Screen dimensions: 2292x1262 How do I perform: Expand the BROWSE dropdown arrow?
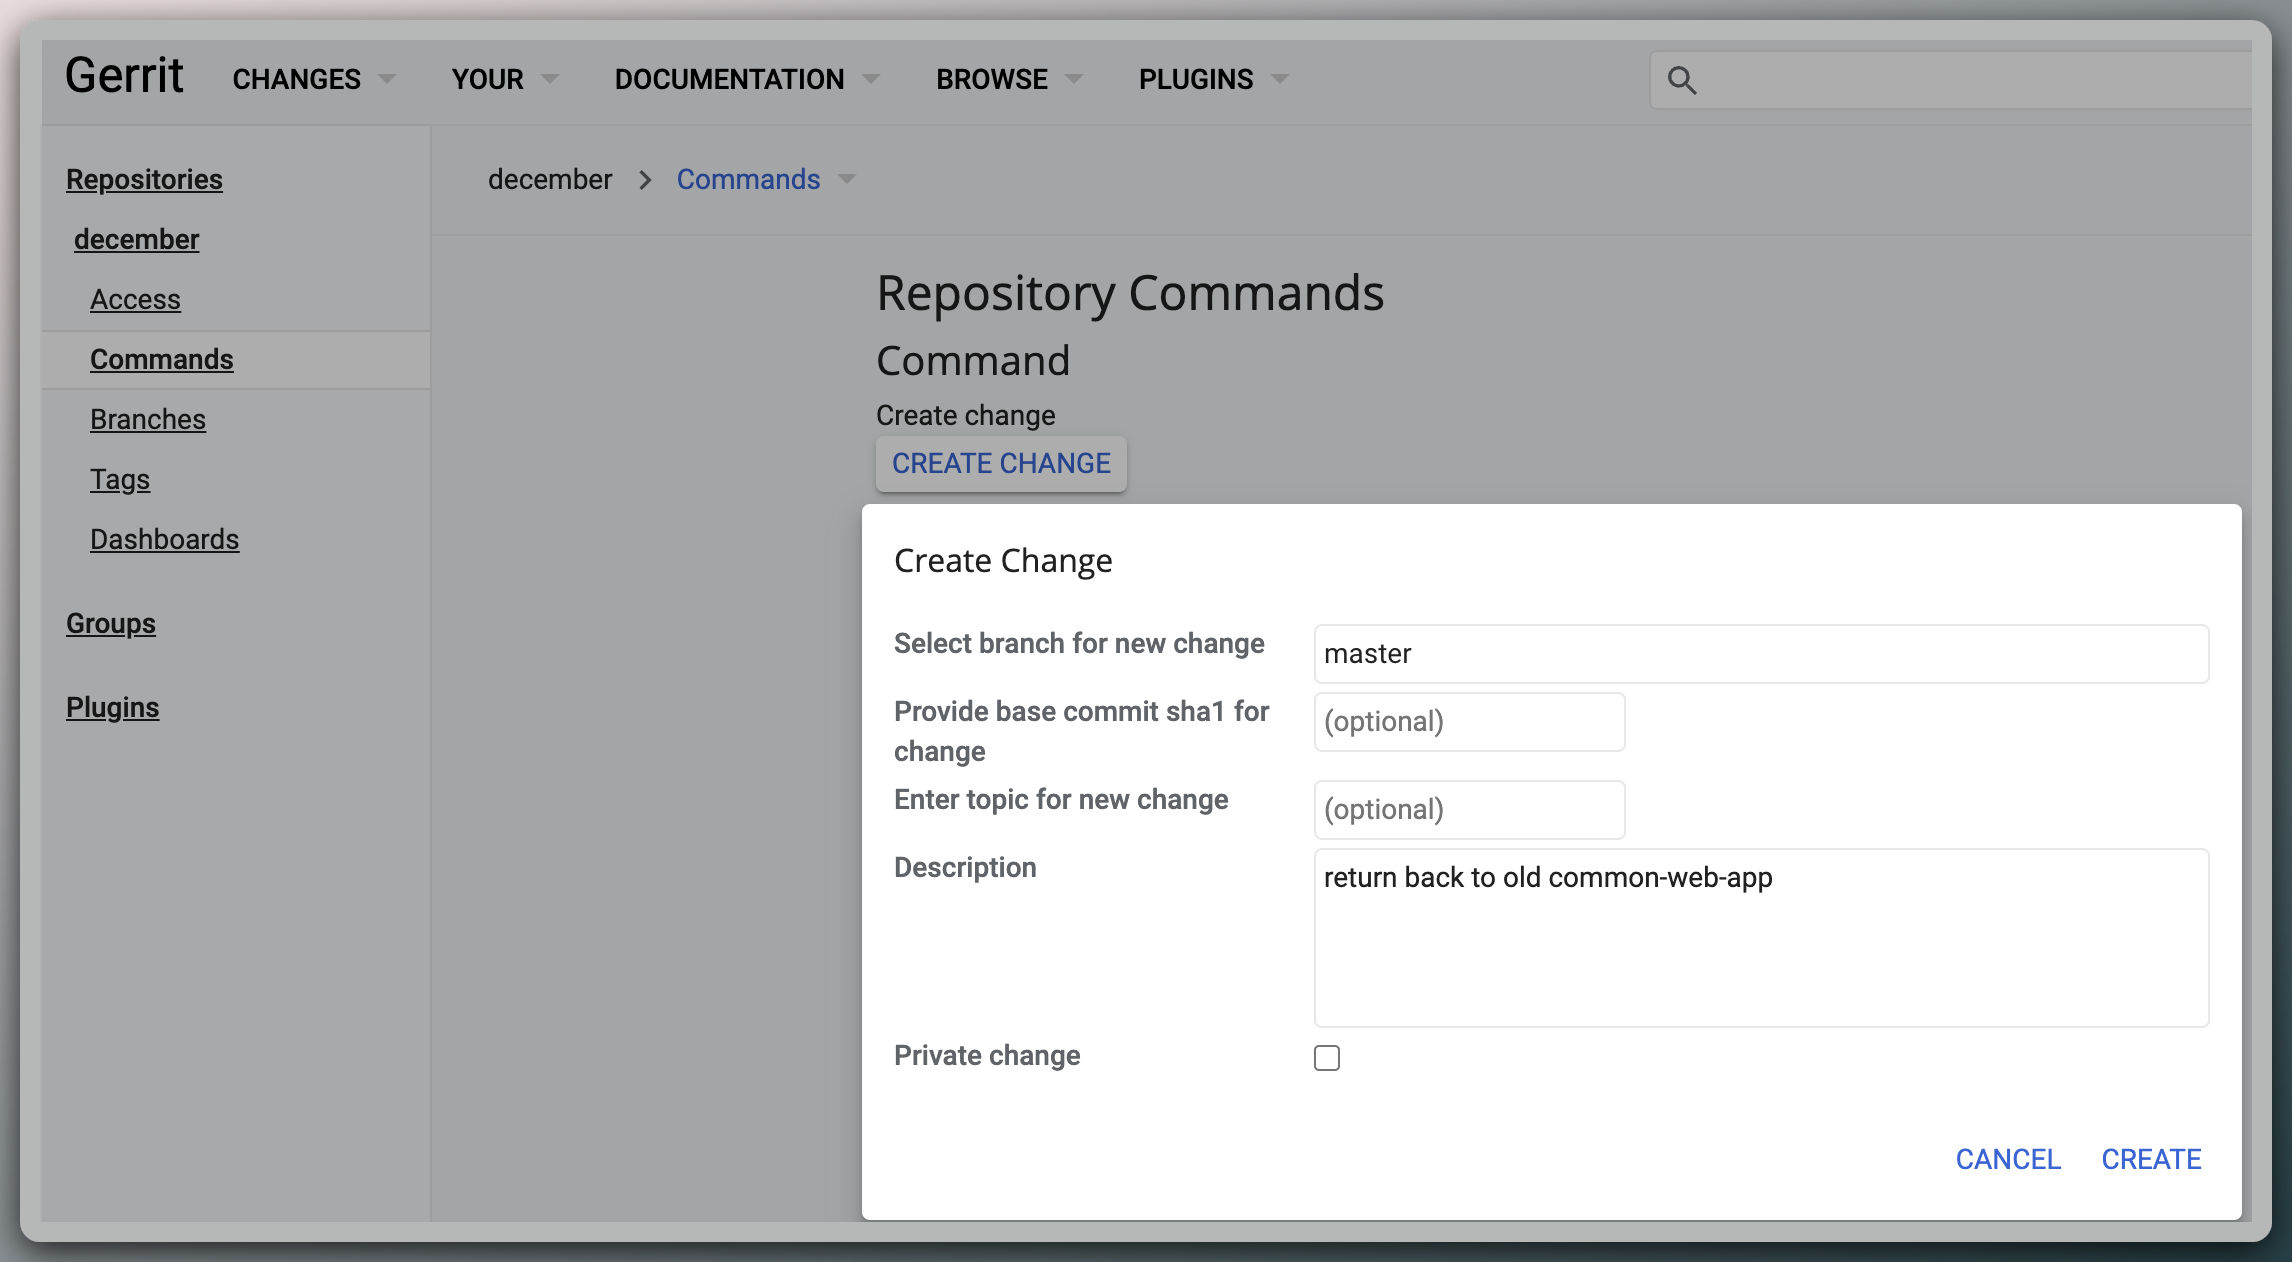point(1075,79)
